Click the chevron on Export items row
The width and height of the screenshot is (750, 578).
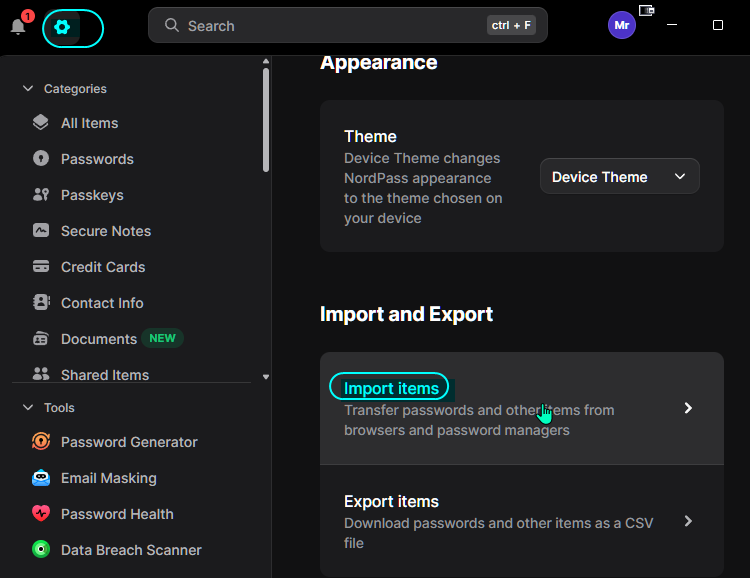coord(688,521)
